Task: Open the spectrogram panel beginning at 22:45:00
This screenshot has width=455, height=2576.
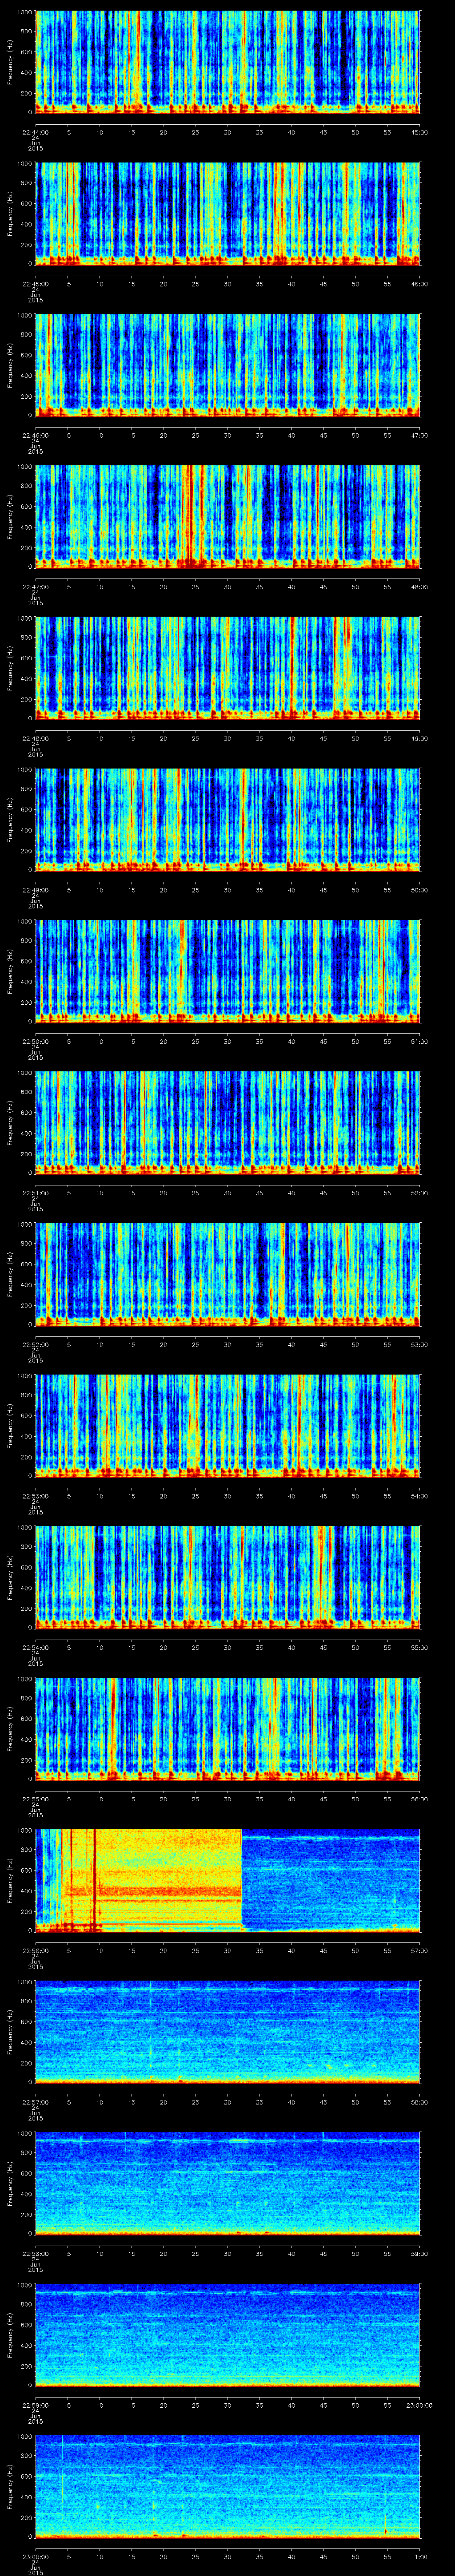Action: point(228,214)
